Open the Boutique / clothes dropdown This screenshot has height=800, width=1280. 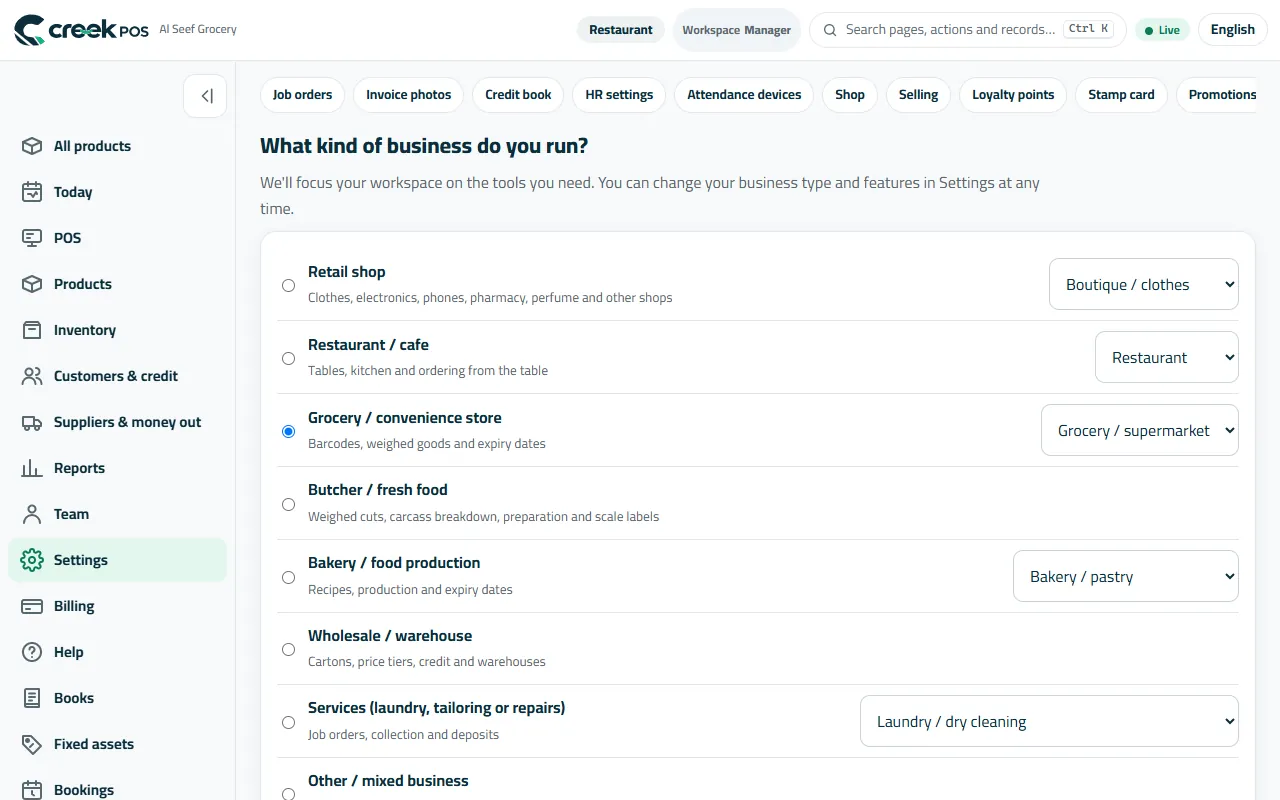1144,285
